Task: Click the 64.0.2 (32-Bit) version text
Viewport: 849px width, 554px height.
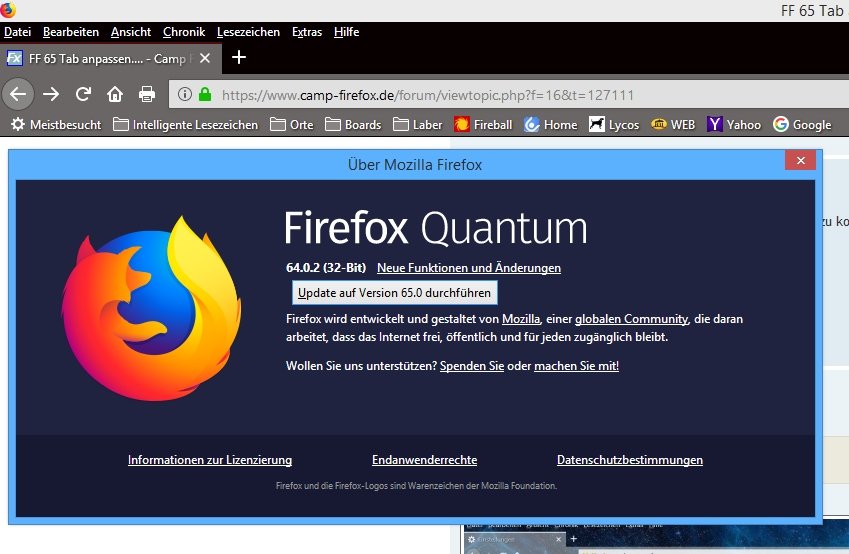Action: (x=326, y=268)
